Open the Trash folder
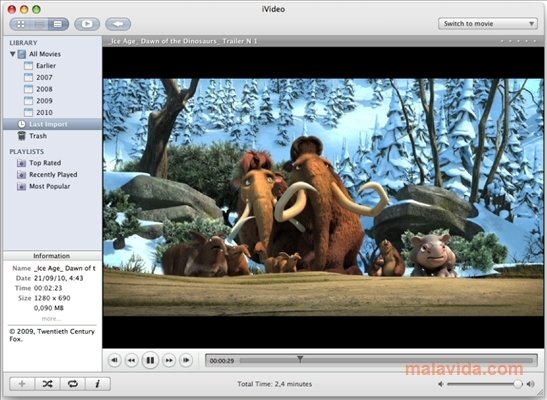The image size is (547, 400). click(38, 136)
